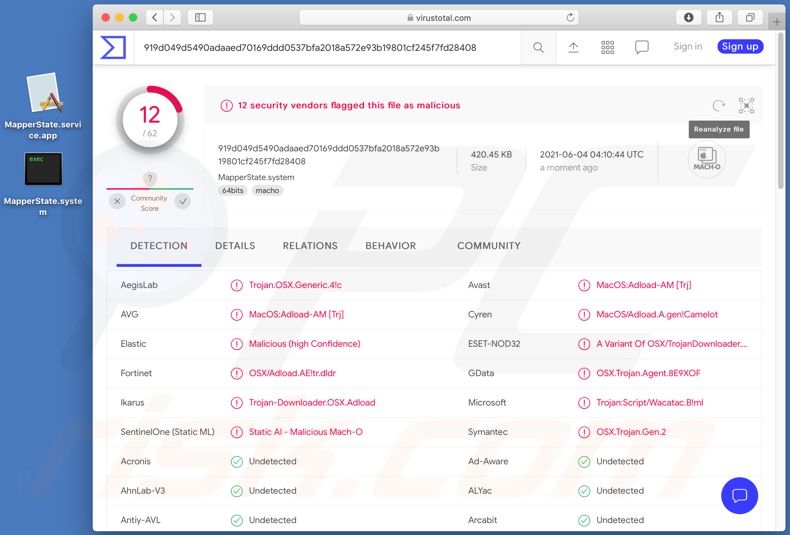Select Malicious (high Confidence) result
Image resolution: width=790 pixels, height=535 pixels.
304,344
